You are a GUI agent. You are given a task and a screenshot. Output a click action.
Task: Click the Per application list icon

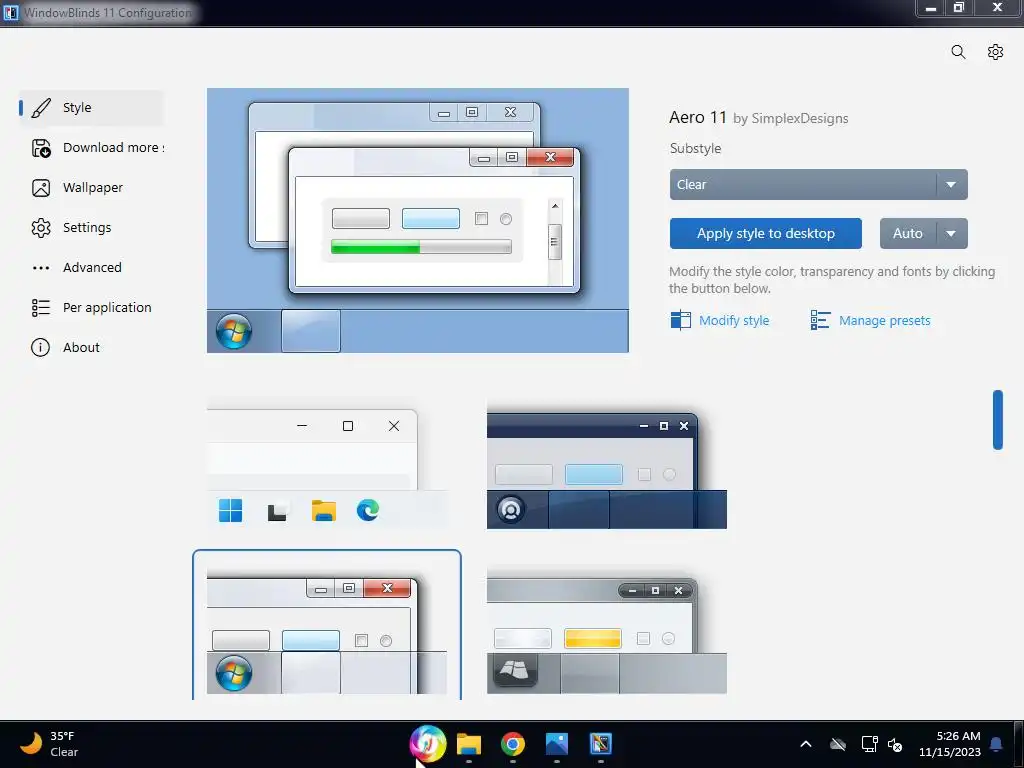point(41,308)
